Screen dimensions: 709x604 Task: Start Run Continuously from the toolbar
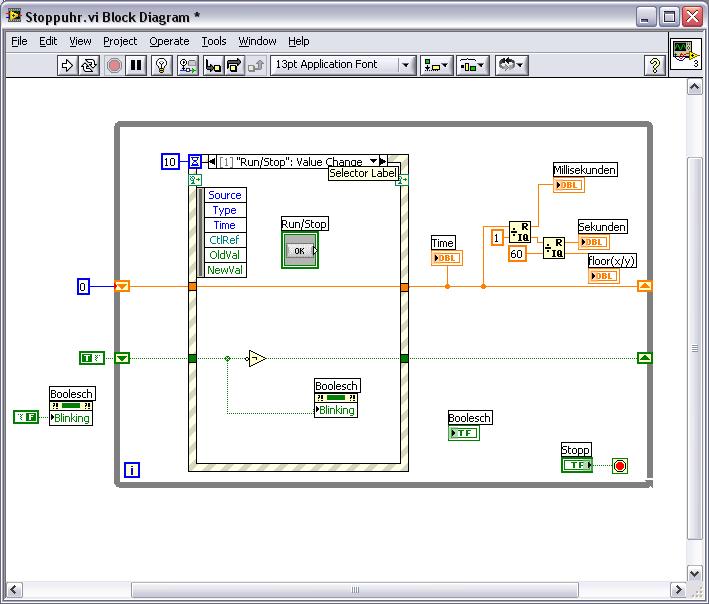[x=90, y=65]
